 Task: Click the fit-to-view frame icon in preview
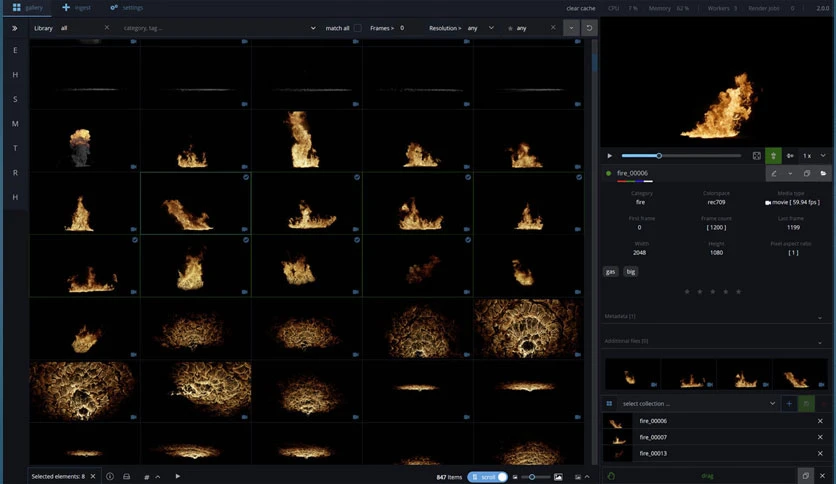pyautogui.click(x=757, y=156)
